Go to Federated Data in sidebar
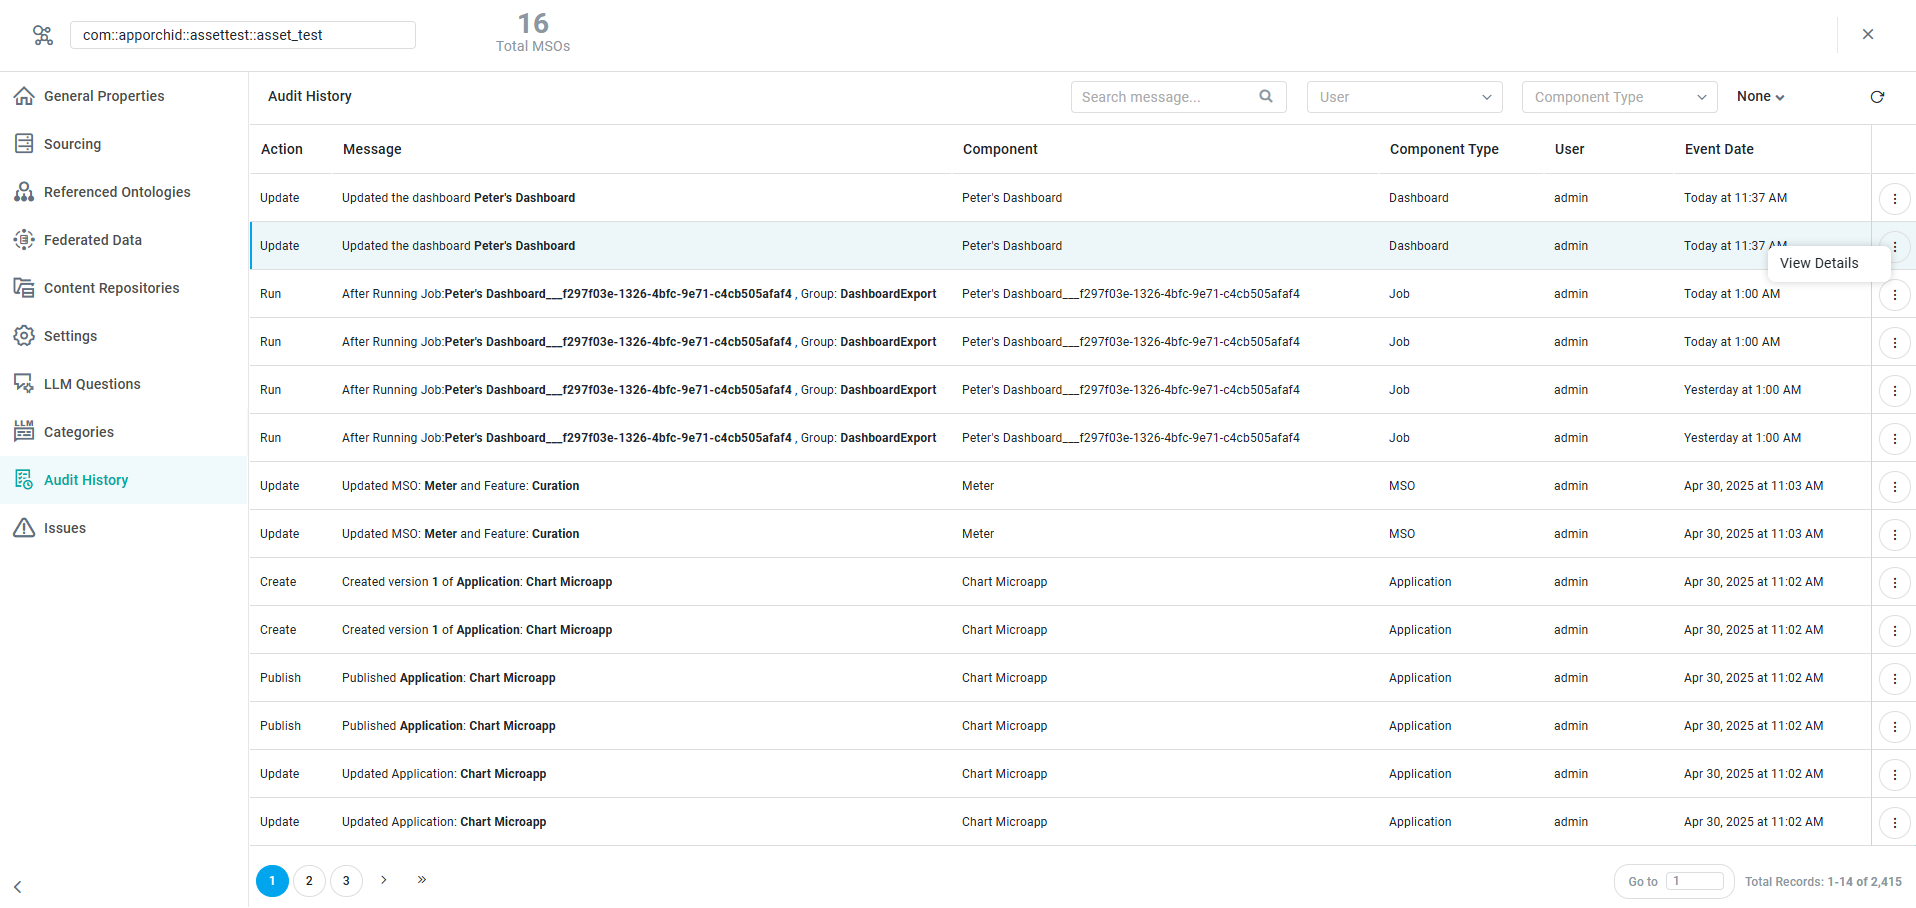Viewport: 1916px width, 908px height. 92,240
